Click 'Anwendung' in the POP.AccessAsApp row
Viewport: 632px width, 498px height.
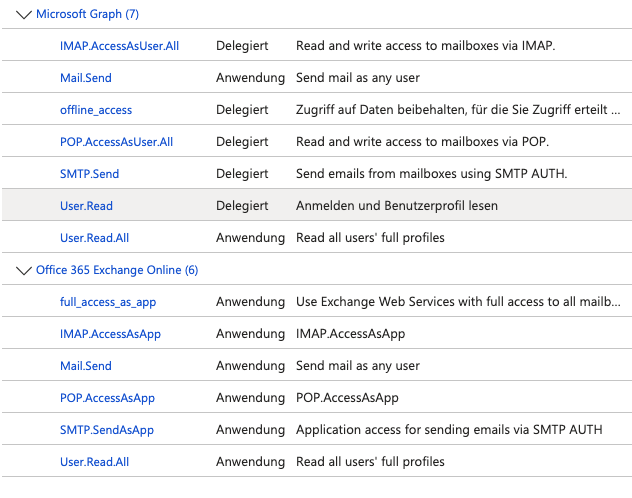tap(251, 398)
